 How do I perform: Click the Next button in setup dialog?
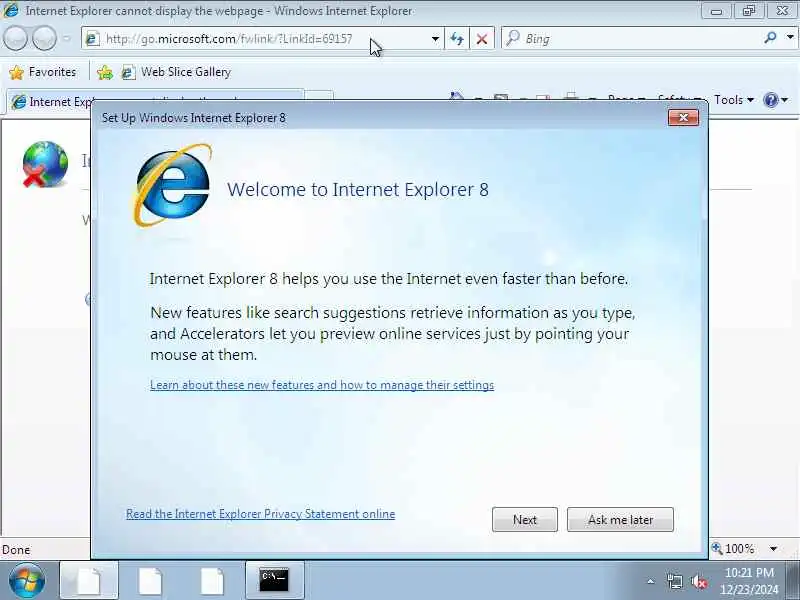click(x=524, y=519)
